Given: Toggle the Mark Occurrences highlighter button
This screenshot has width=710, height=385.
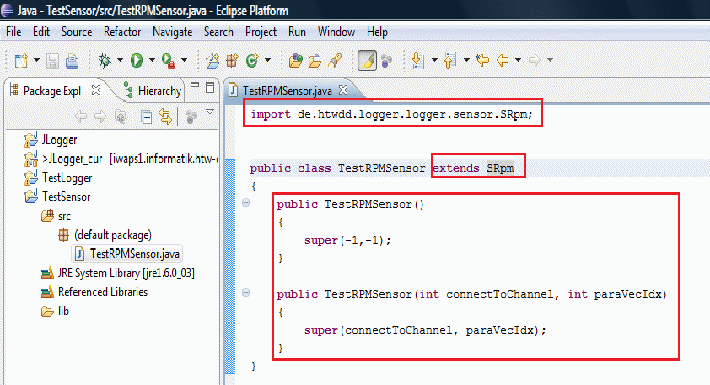Looking at the screenshot, I should (367, 61).
